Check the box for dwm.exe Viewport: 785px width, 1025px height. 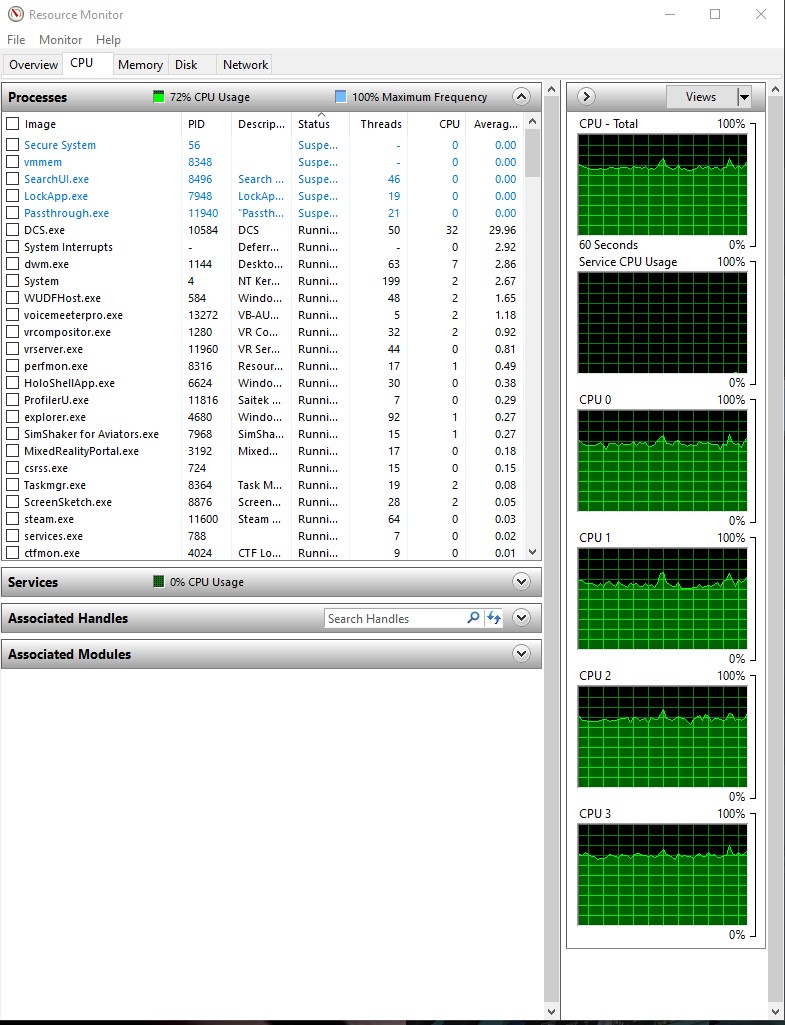pos(12,264)
